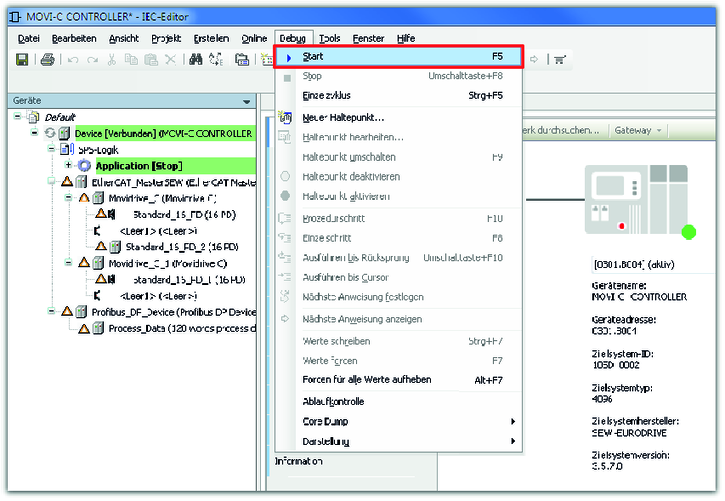Click the Save disk icon in toolbar
Image resolution: width=725 pixels, height=501 pixels.
pyautogui.click(x=22, y=60)
